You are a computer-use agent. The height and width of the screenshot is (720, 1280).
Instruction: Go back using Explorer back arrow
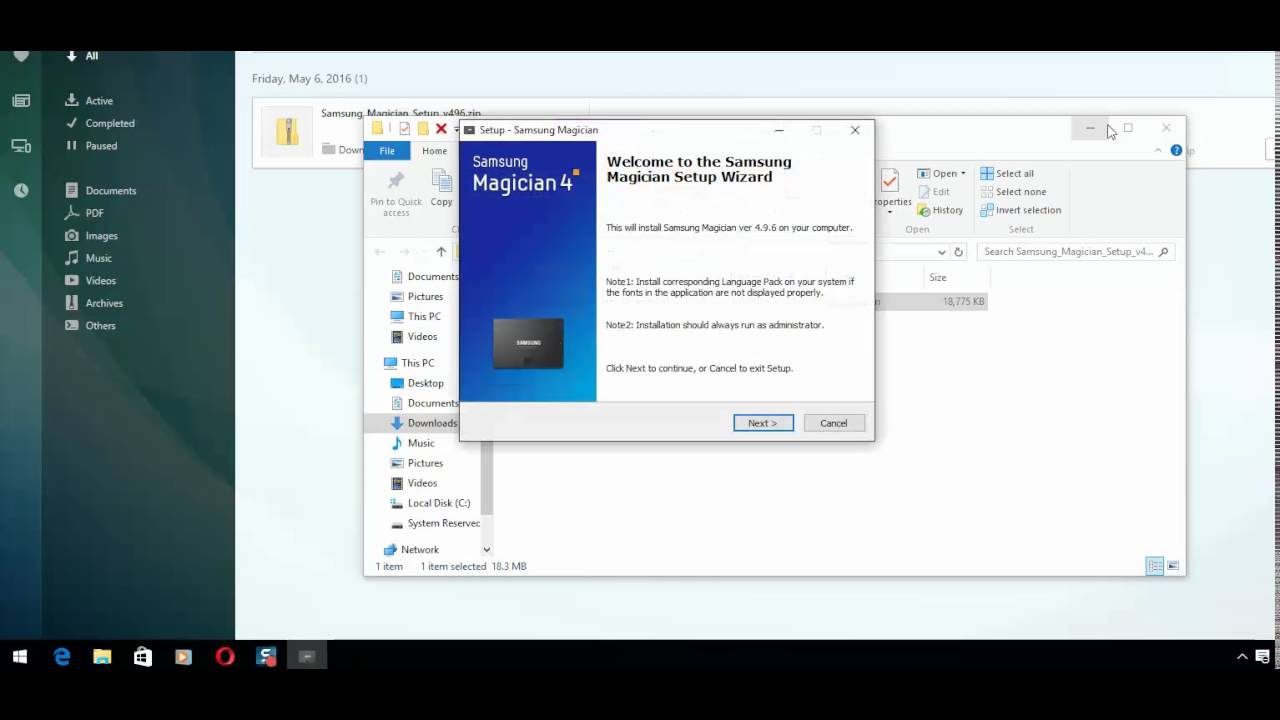(380, 252)
